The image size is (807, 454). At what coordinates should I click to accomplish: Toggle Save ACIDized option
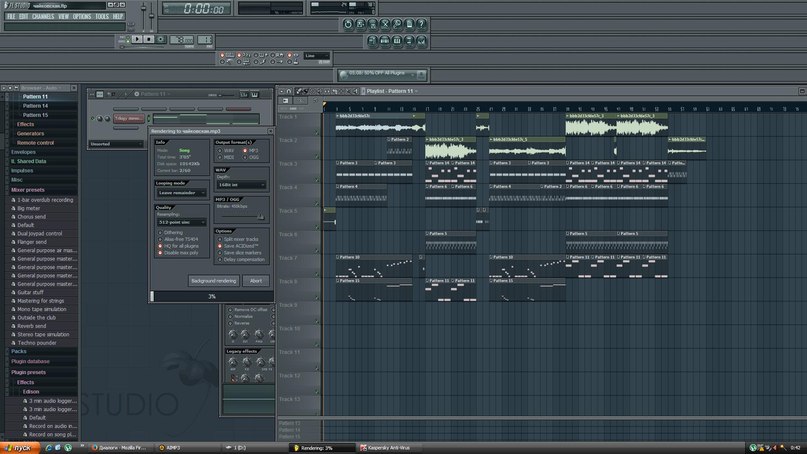coord(238,246)
